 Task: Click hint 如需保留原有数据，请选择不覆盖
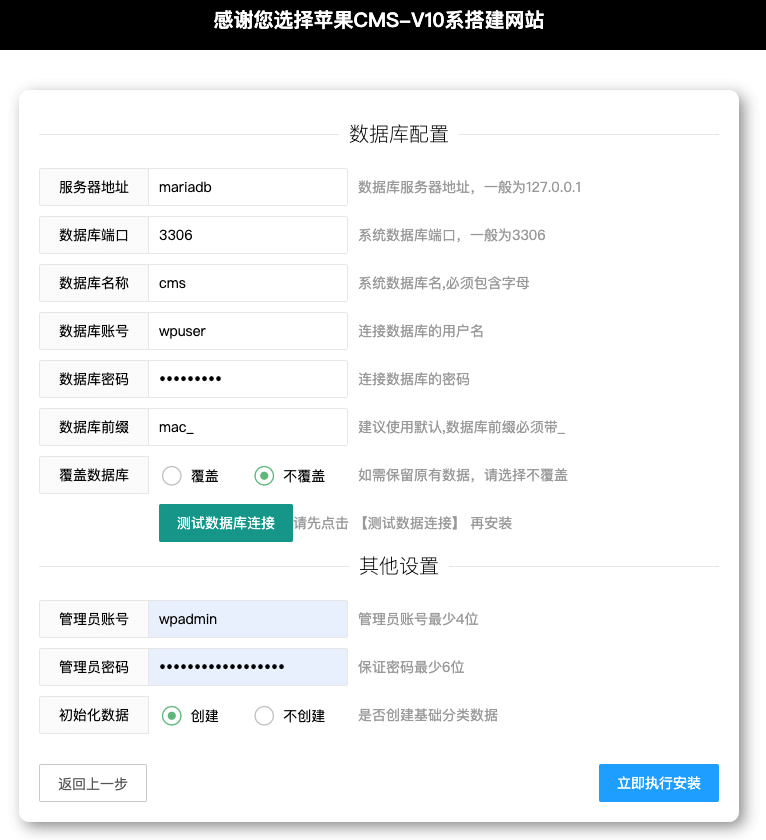pyautogui.click(x=463, y=475)
